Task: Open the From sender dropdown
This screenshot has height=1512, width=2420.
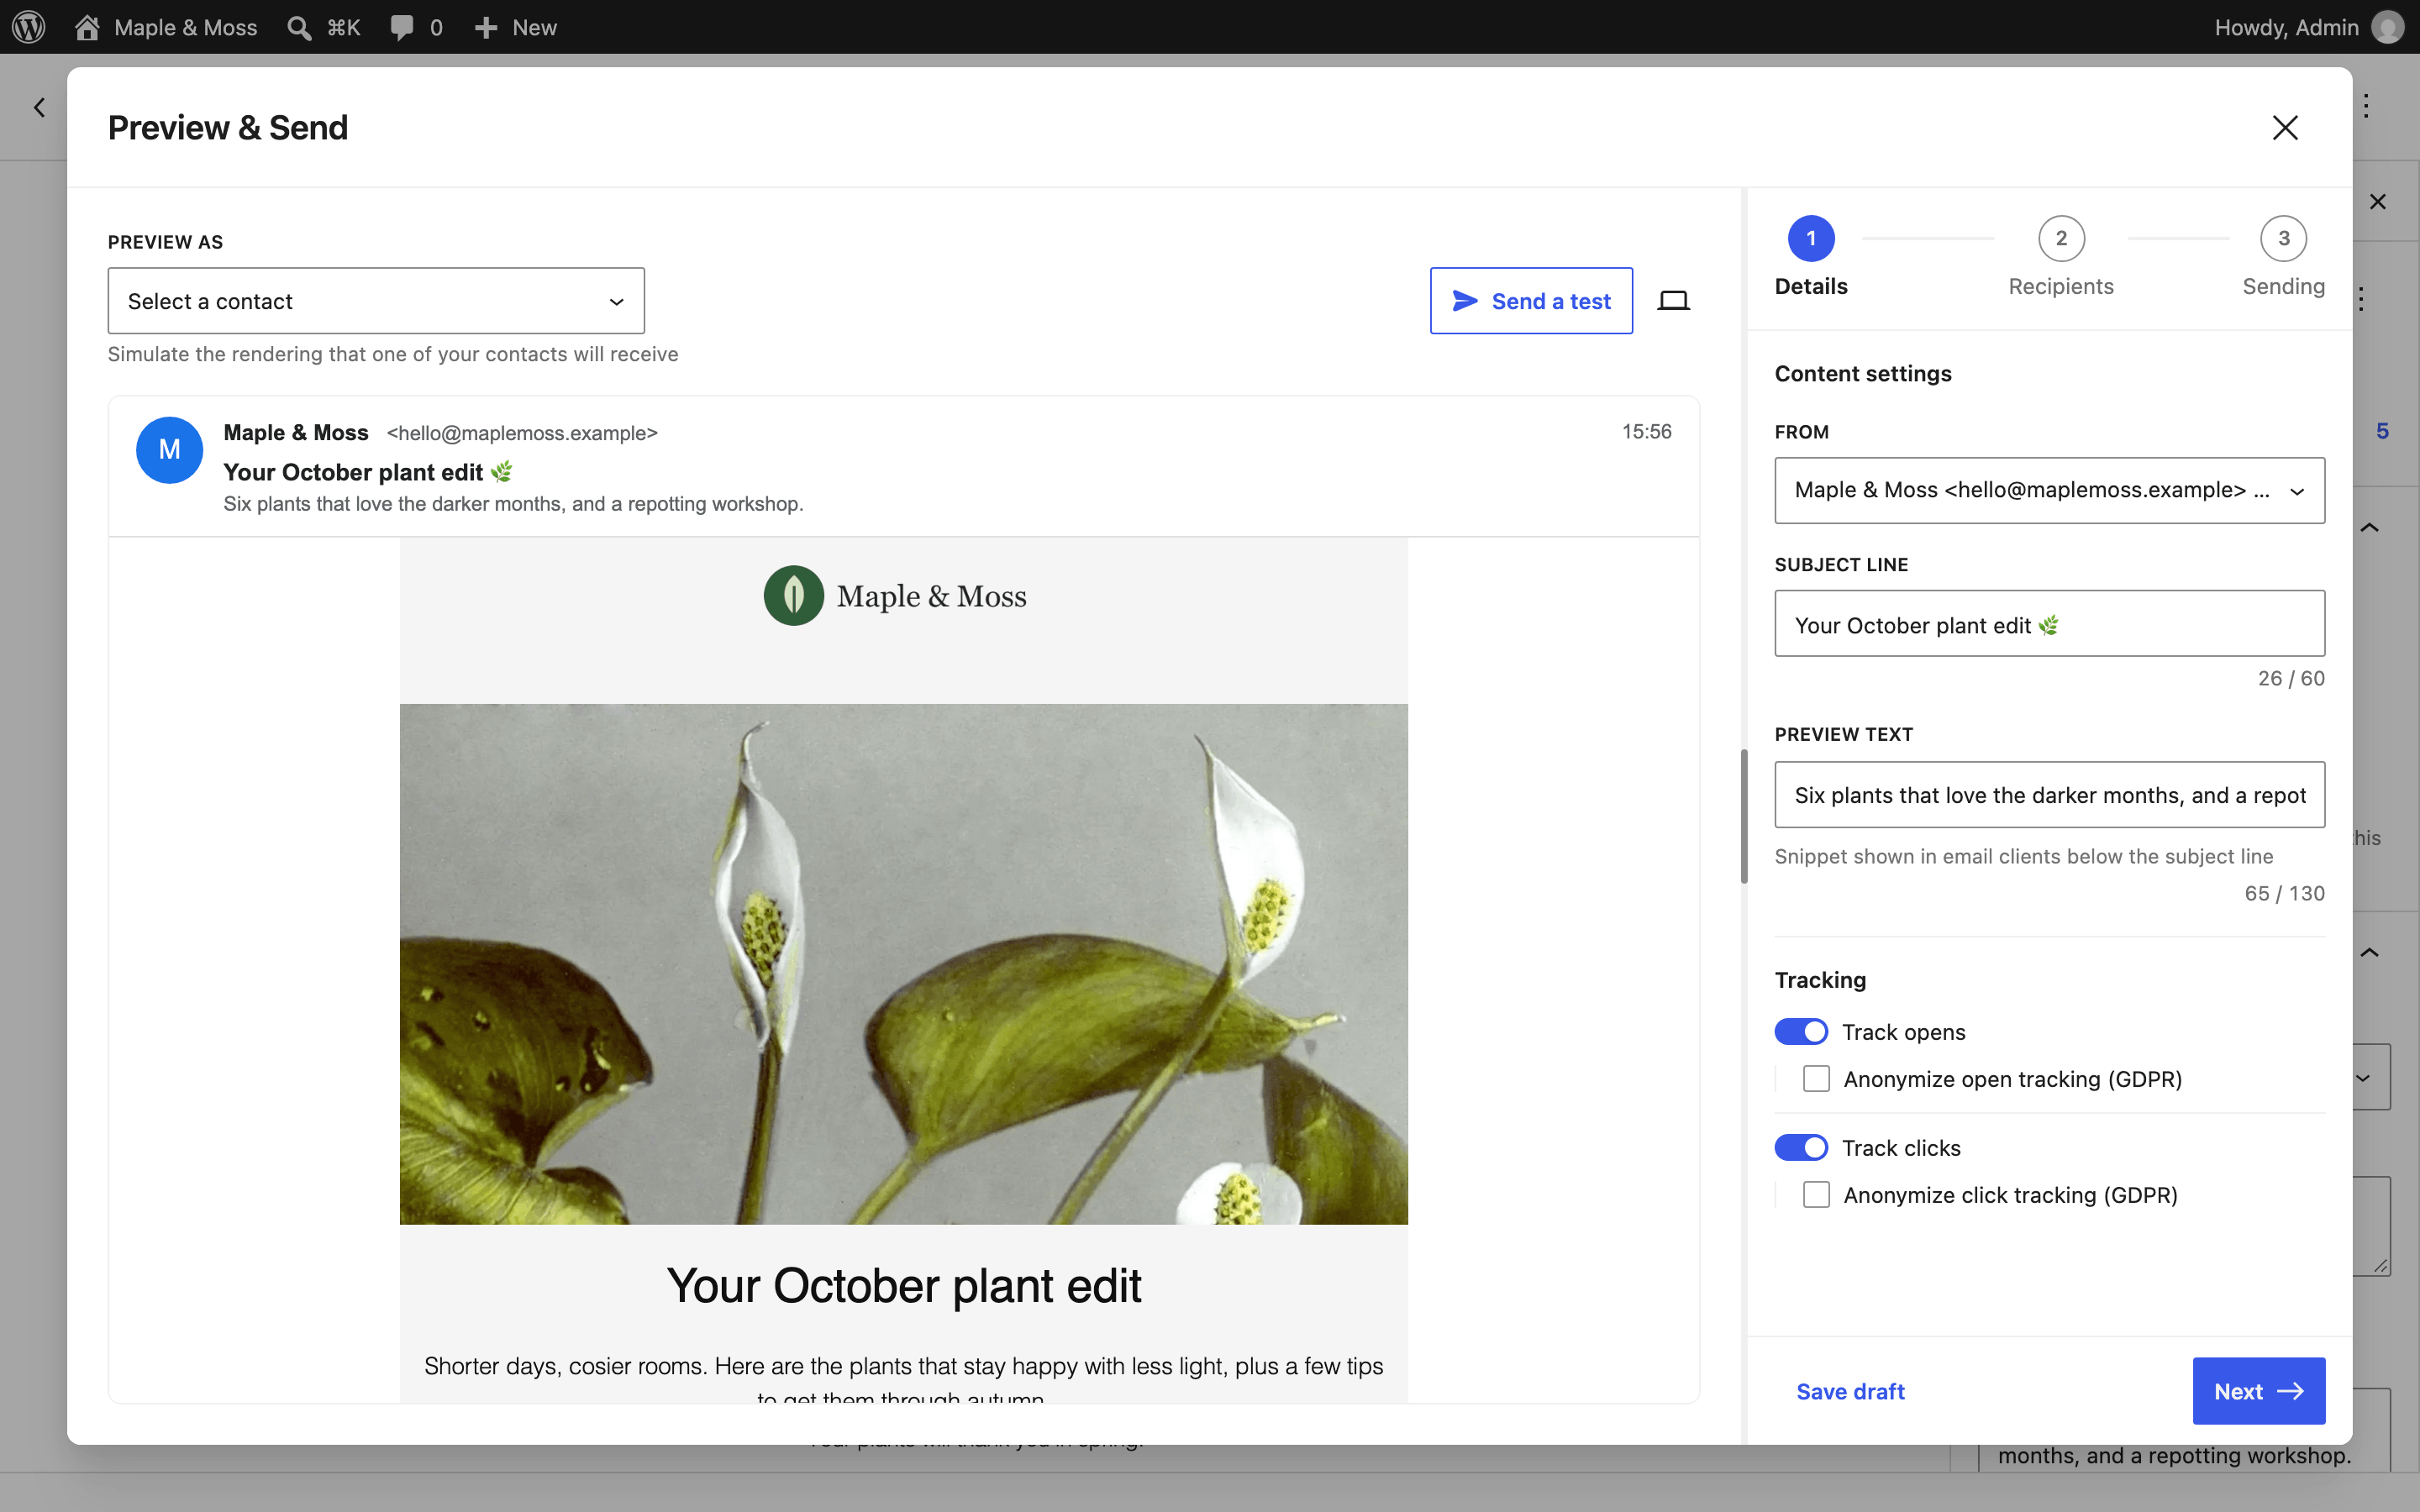Action: tap(2049, 490)
